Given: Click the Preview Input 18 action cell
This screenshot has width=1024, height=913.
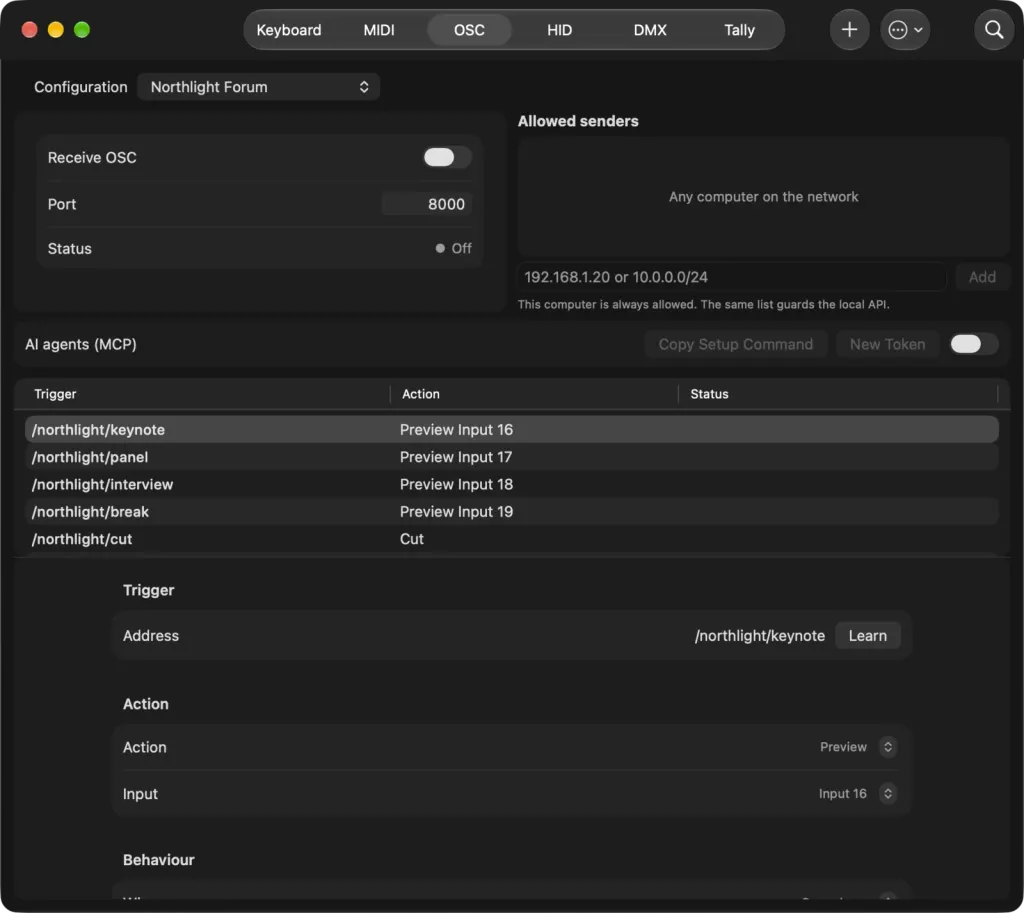Looking at the screenshot, I should [x=456, y=485].
